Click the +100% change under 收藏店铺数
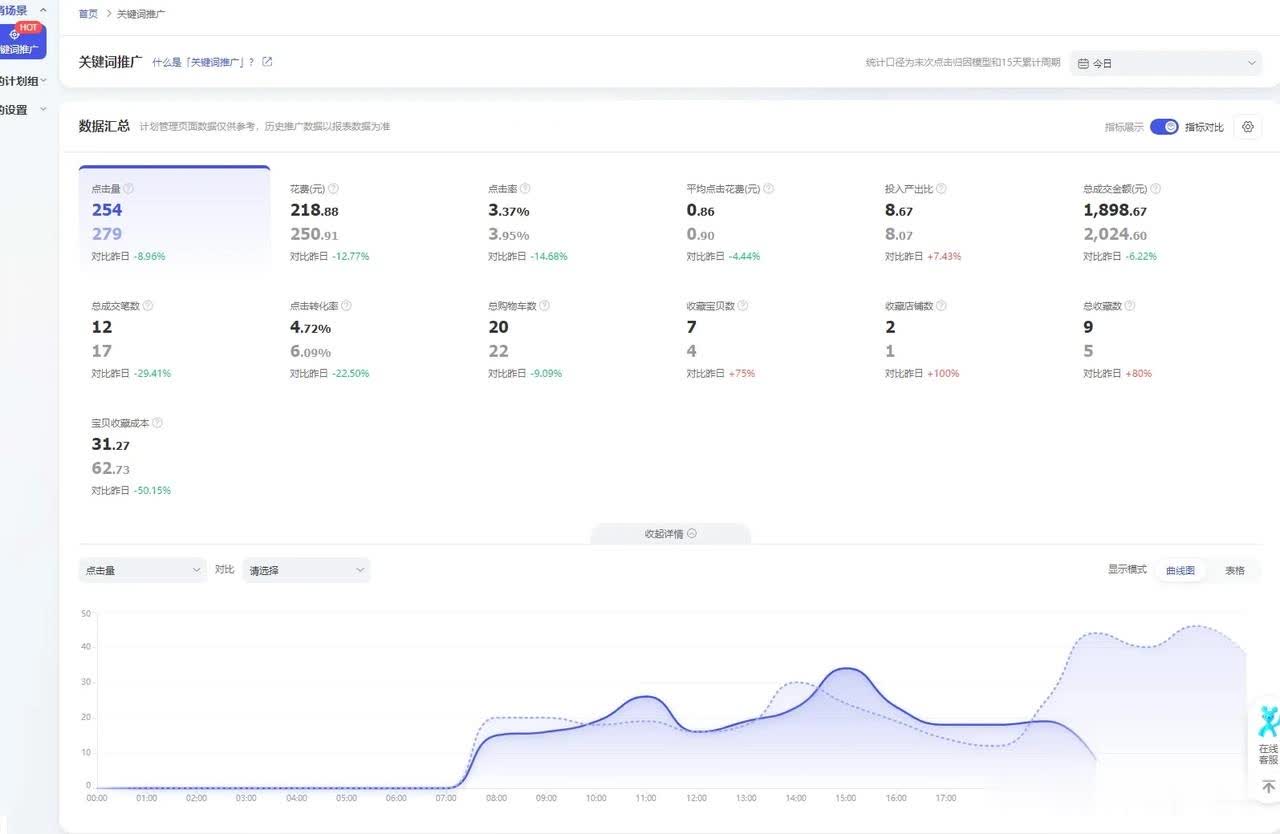This screenshot has width=1280, height=834. click(943, 373)
